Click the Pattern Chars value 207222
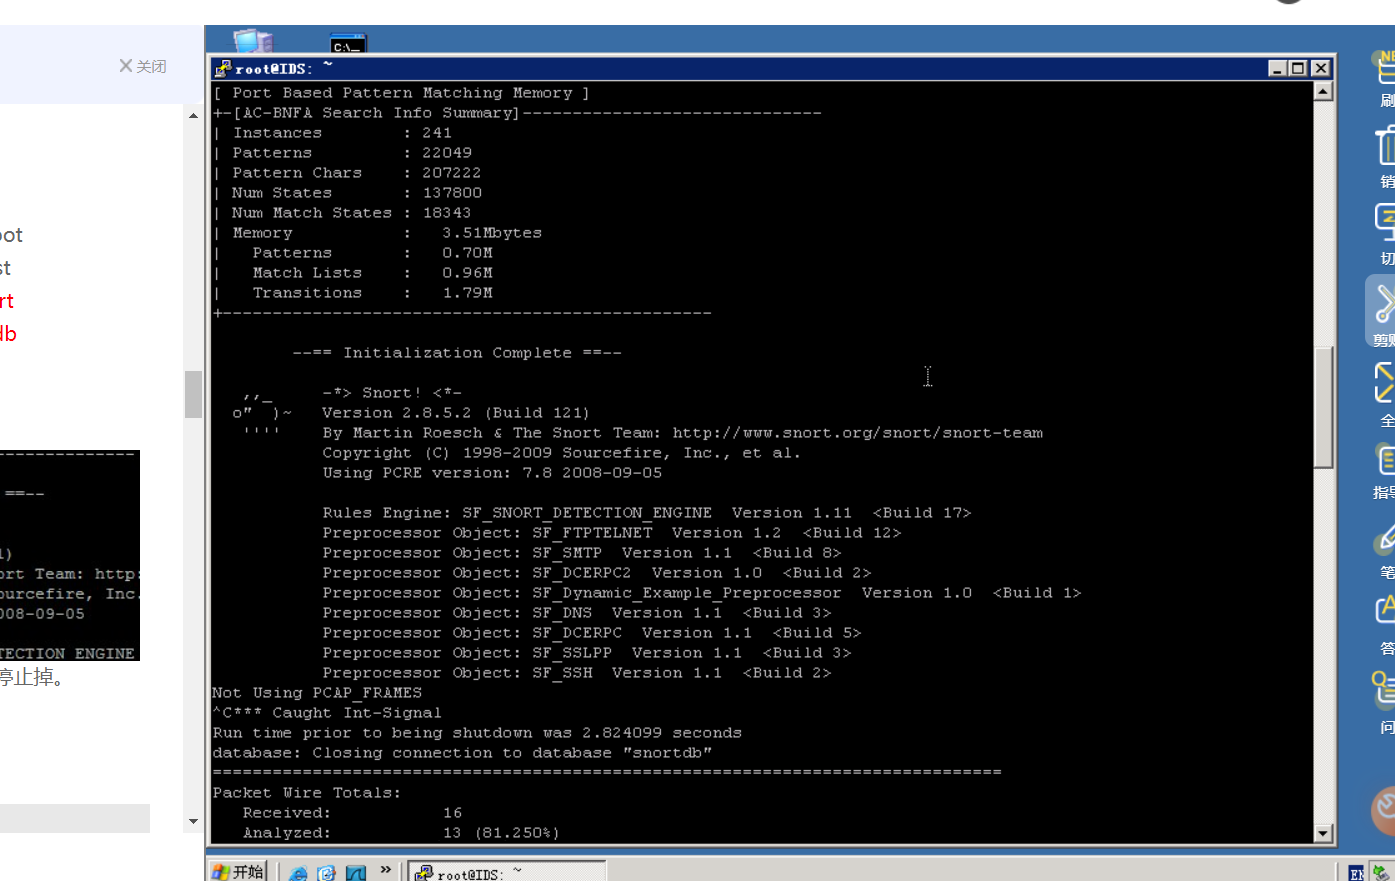This screenshot has height=881, width=1395. pyautogui.click(x=452, y=173)
